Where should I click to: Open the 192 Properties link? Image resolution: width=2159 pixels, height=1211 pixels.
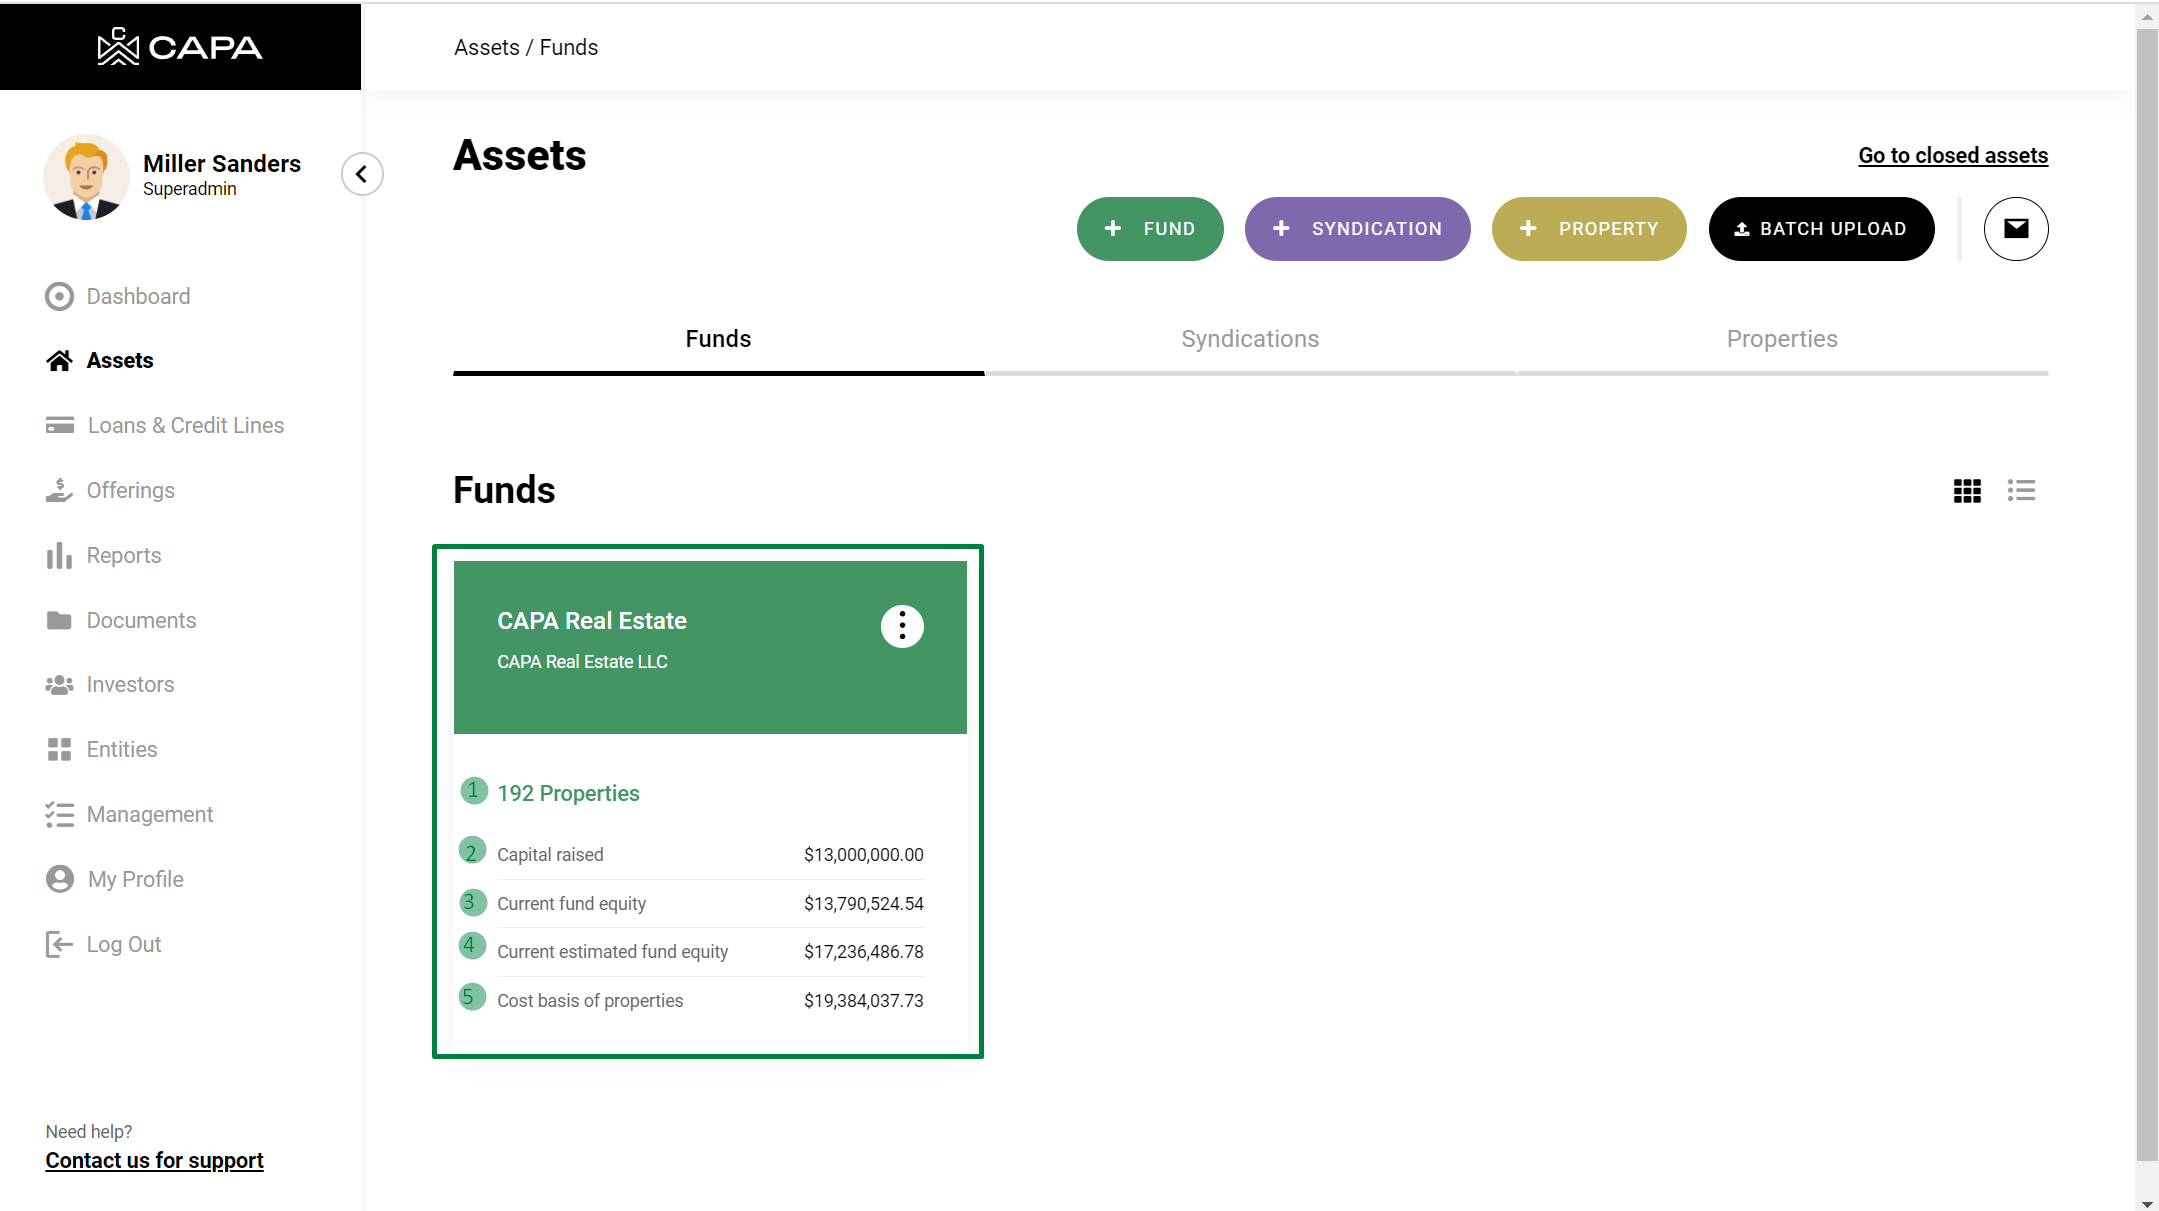tap(568, 793)
